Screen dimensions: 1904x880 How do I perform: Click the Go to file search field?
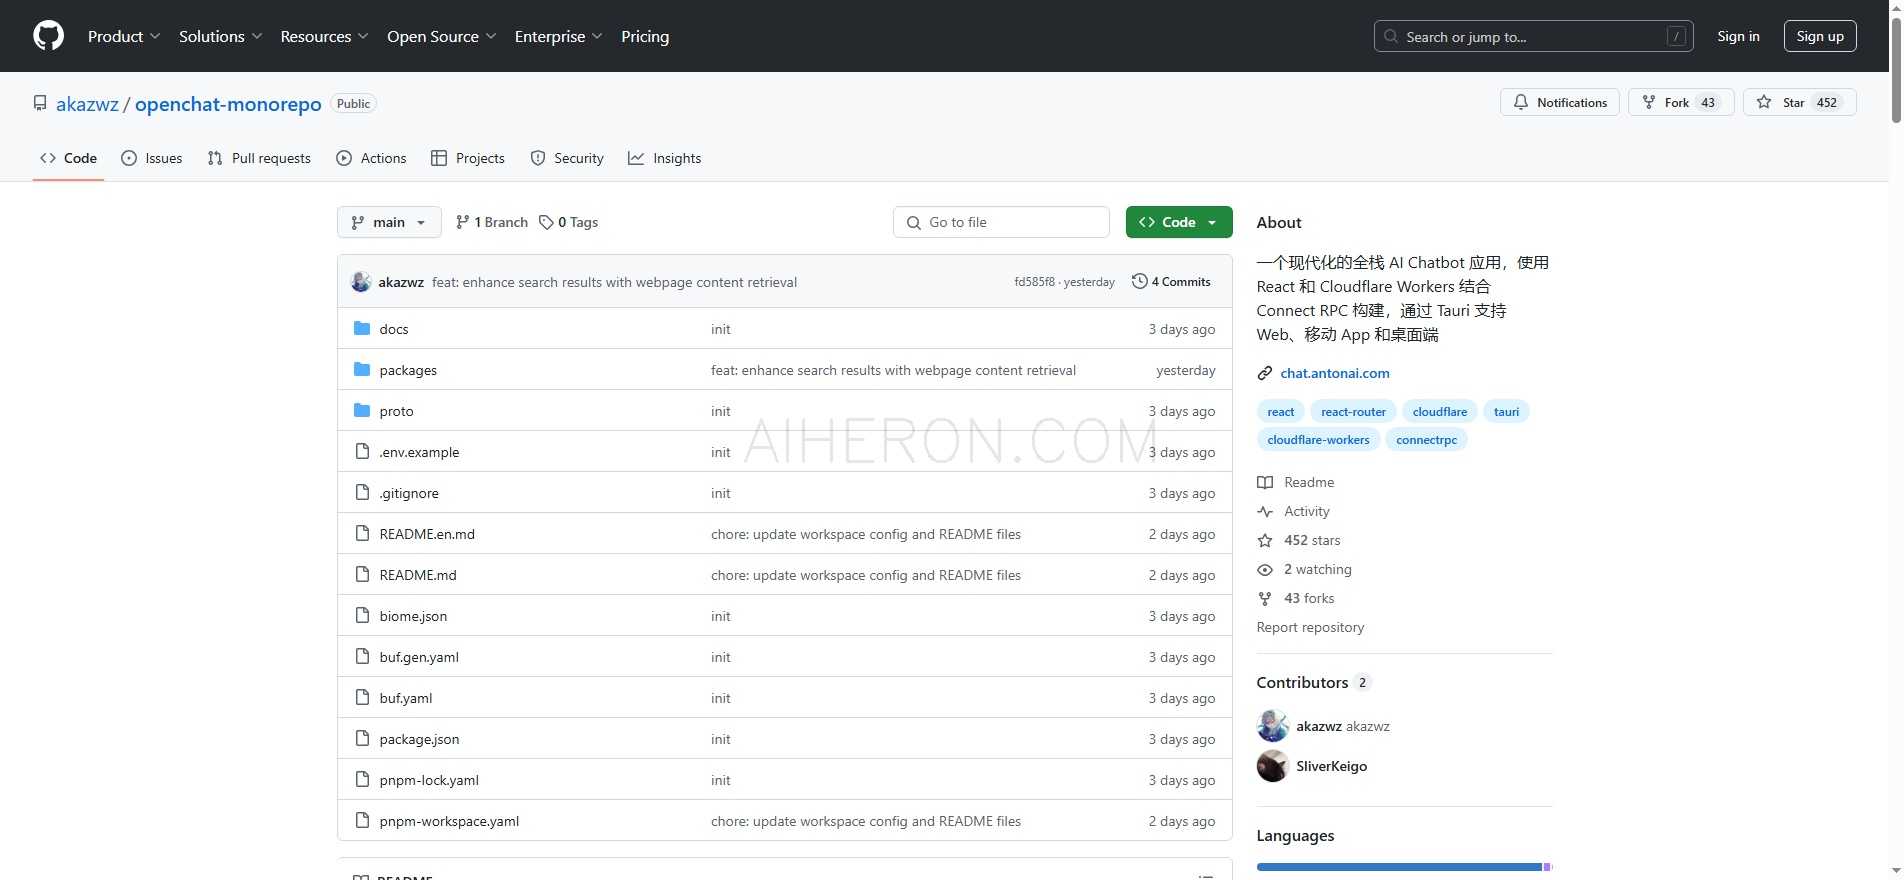pos(1001,222)
